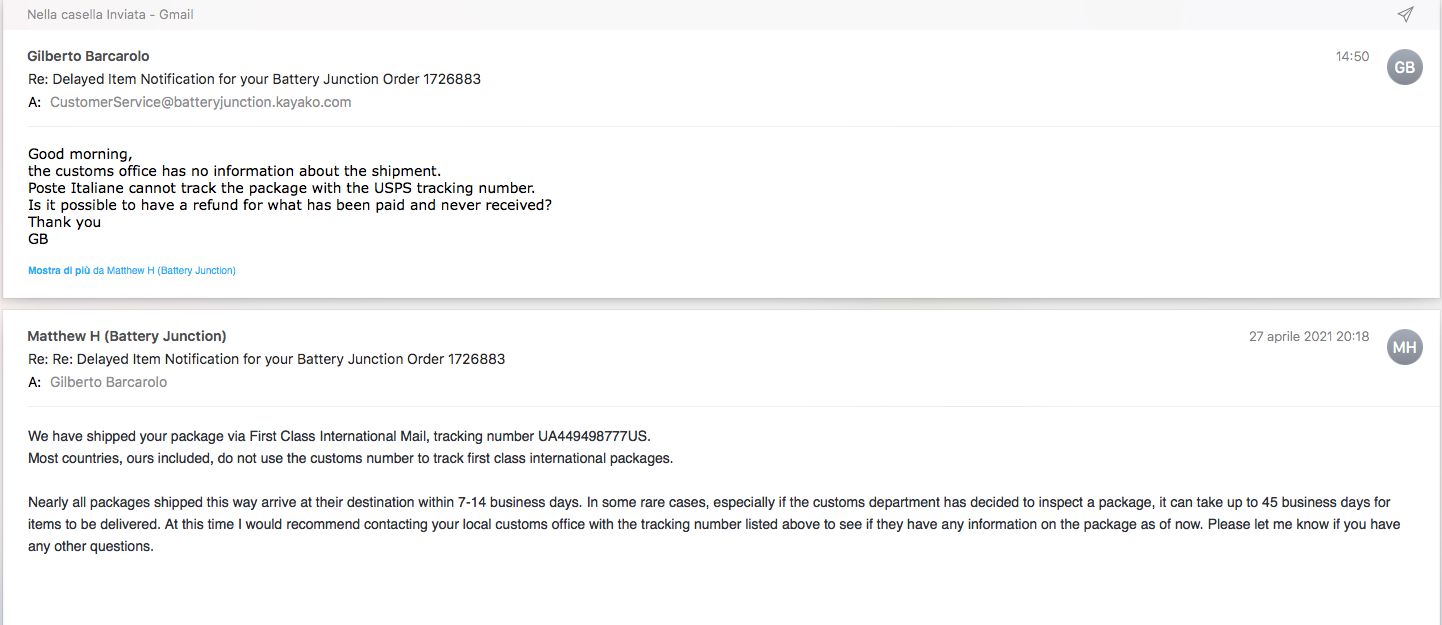This screenshot has height=625, width=1442.
Task: Click the "Re: Re: Delayed Item Notification" subject
Action: click(x=266, y=359)
